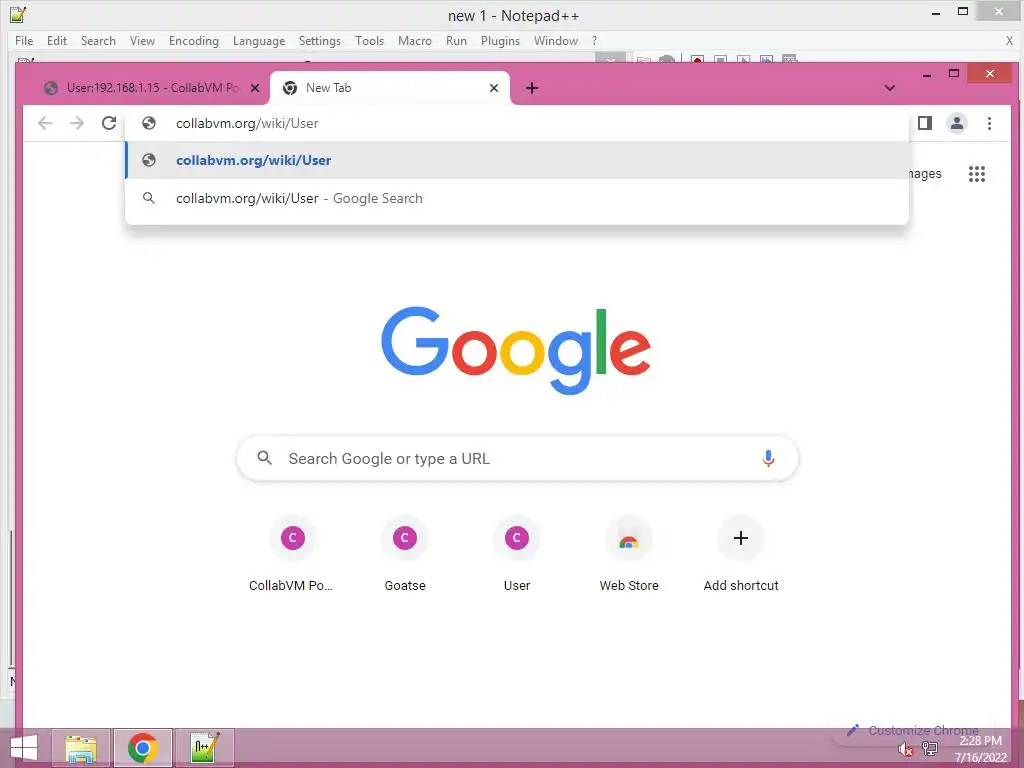Switch to Notepad++ in taskbar
The image size is (1024, 768).
tap(204, 748)
